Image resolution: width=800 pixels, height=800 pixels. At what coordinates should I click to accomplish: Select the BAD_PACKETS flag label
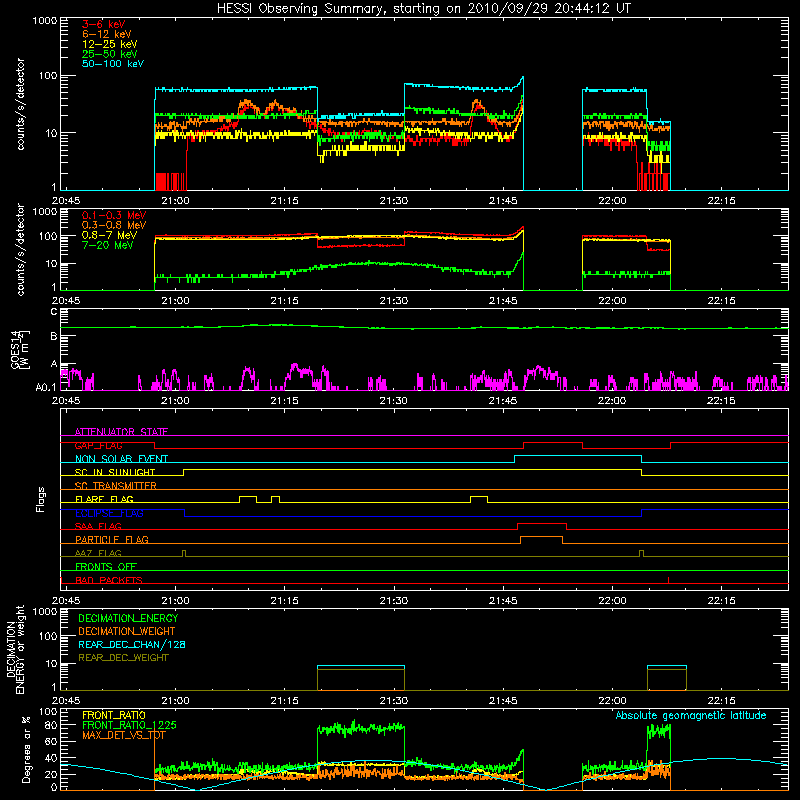click(x=109, y=580)
